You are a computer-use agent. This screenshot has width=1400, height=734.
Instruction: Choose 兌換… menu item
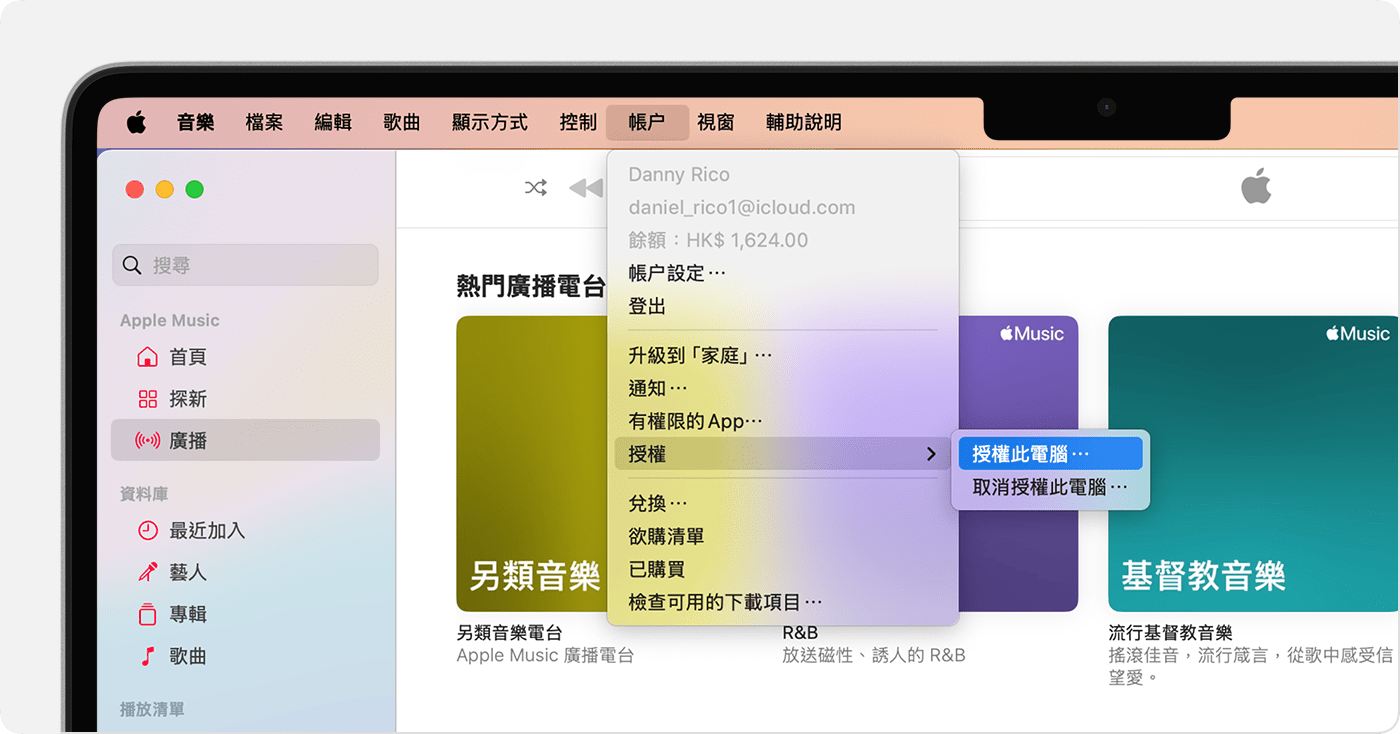(783, 503)
